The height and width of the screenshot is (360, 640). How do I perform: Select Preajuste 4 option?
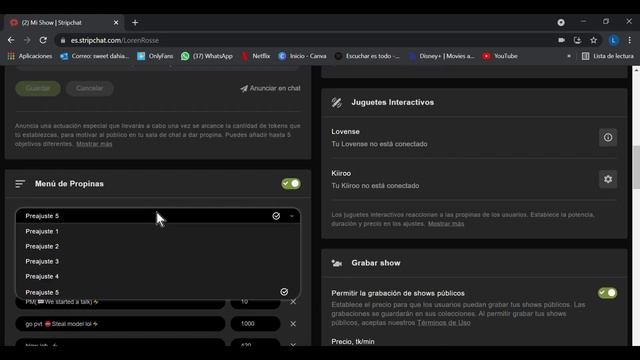click(158, 277)
